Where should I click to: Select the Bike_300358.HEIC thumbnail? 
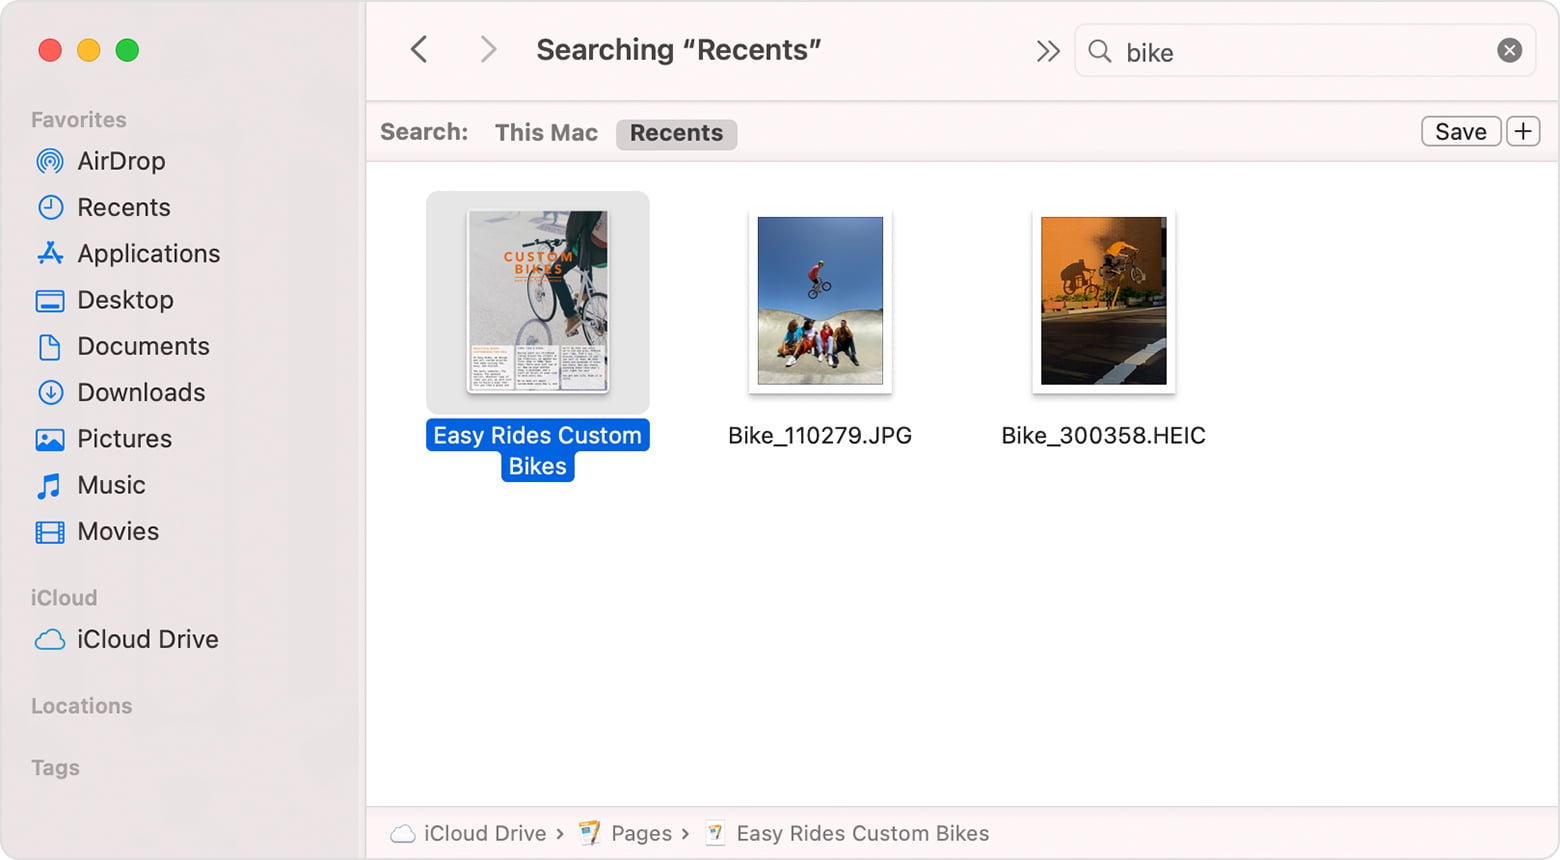[1104, 301]
